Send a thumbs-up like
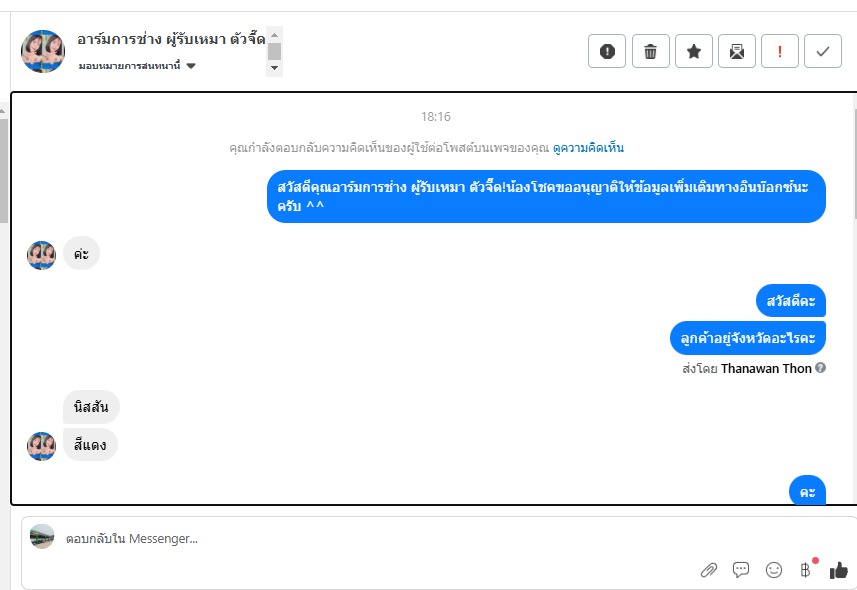Viewport: 857px width, 590px height. pyautogui.click(x=838, y=570)
